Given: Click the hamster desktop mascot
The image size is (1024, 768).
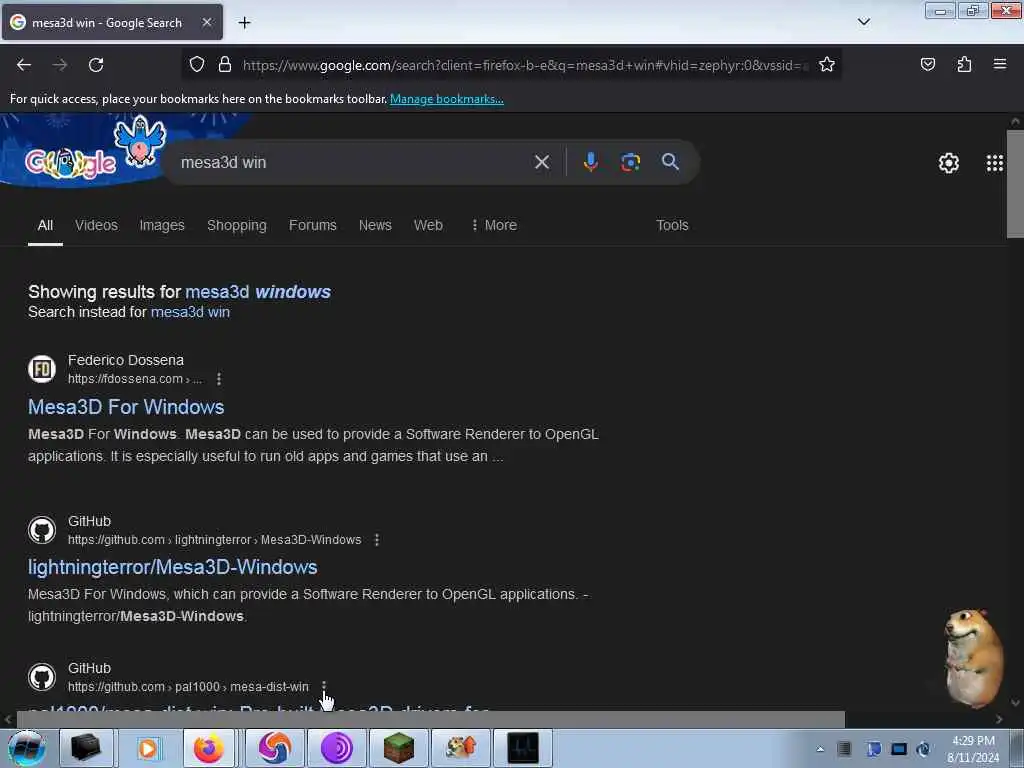Looking at the screenshot, I should [x=974, y=658].
